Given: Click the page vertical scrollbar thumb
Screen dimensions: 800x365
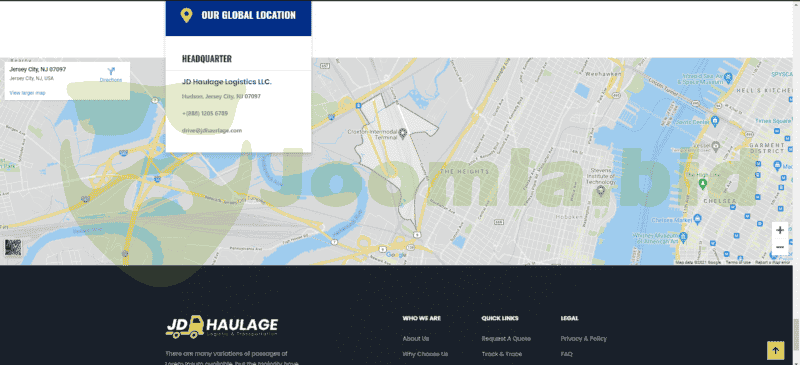Looking at the screenshot, I should (796, 334).
